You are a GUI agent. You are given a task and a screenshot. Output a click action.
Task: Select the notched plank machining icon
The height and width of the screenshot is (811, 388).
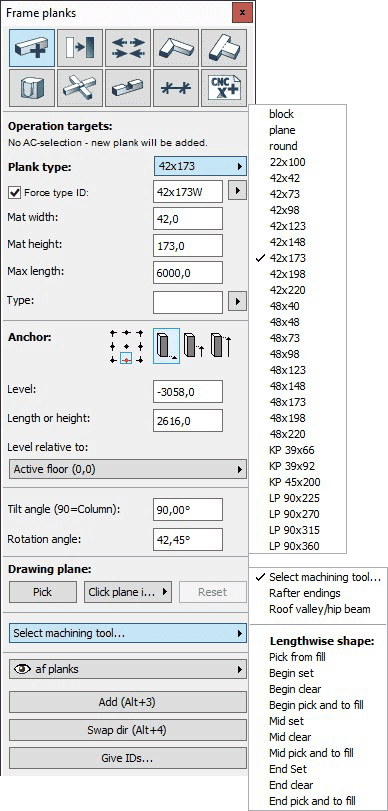128,88
